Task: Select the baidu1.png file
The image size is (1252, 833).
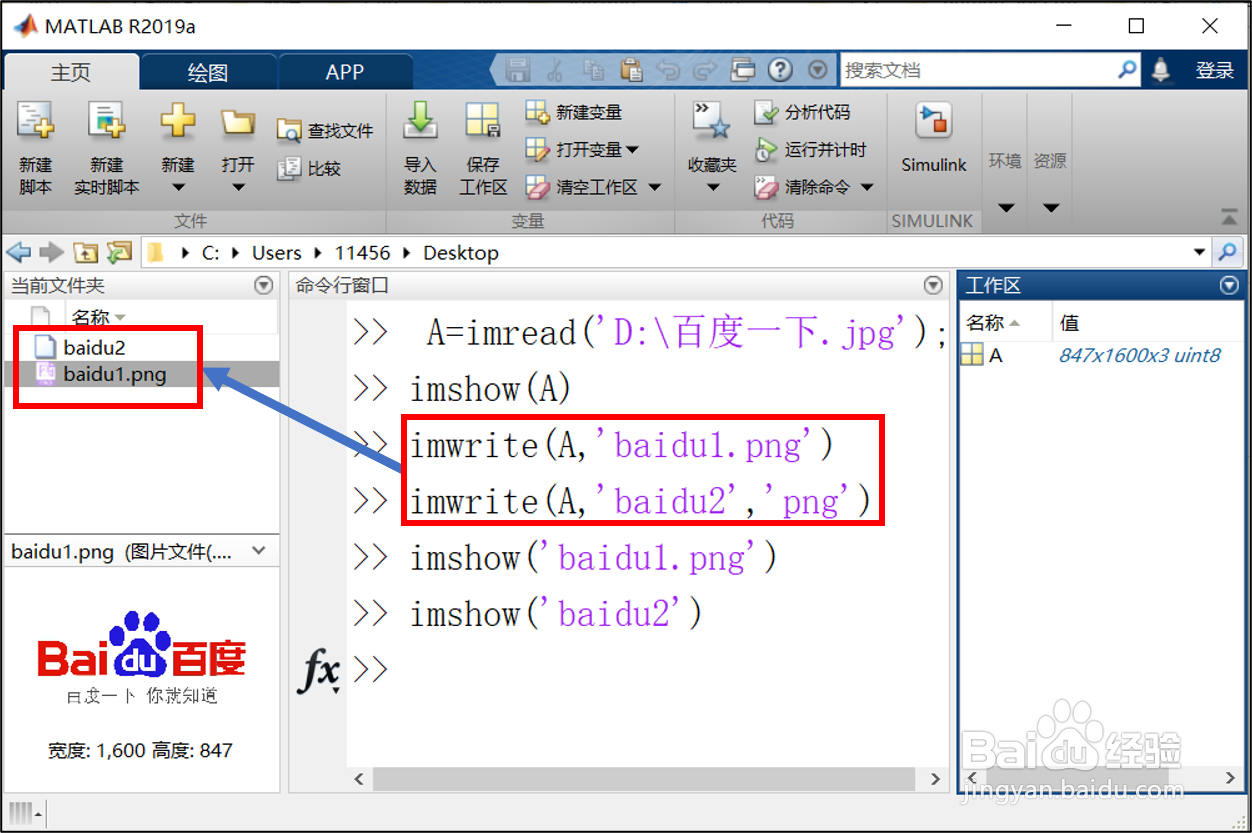Action: (115, 374)
